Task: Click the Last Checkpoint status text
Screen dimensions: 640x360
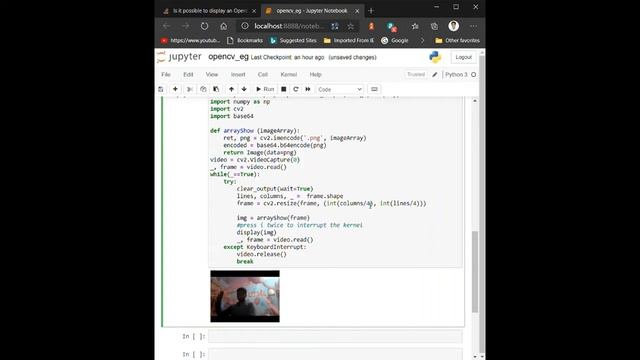Action: pyautogui.click(x=287, y=57)
